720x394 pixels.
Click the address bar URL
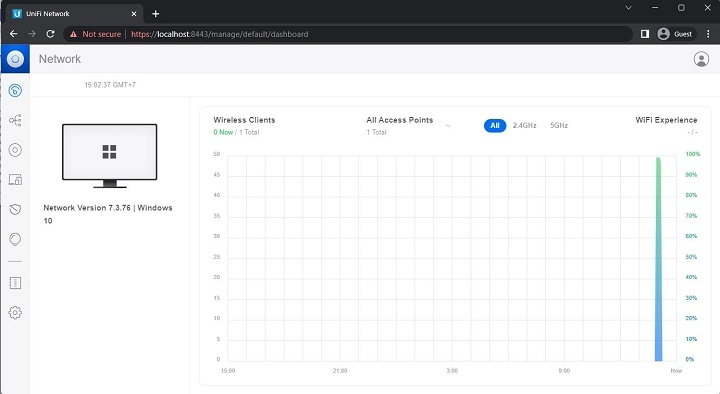point(219,34)
